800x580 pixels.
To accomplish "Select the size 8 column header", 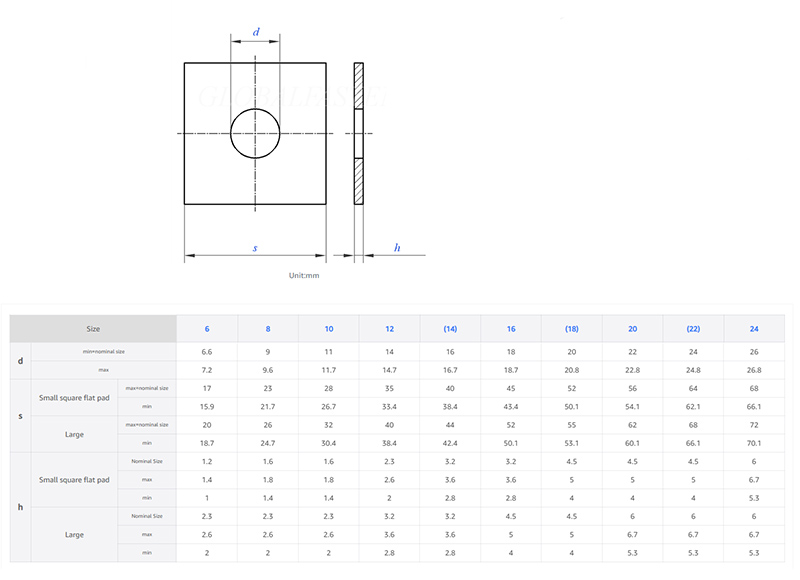I will point(268,328).
